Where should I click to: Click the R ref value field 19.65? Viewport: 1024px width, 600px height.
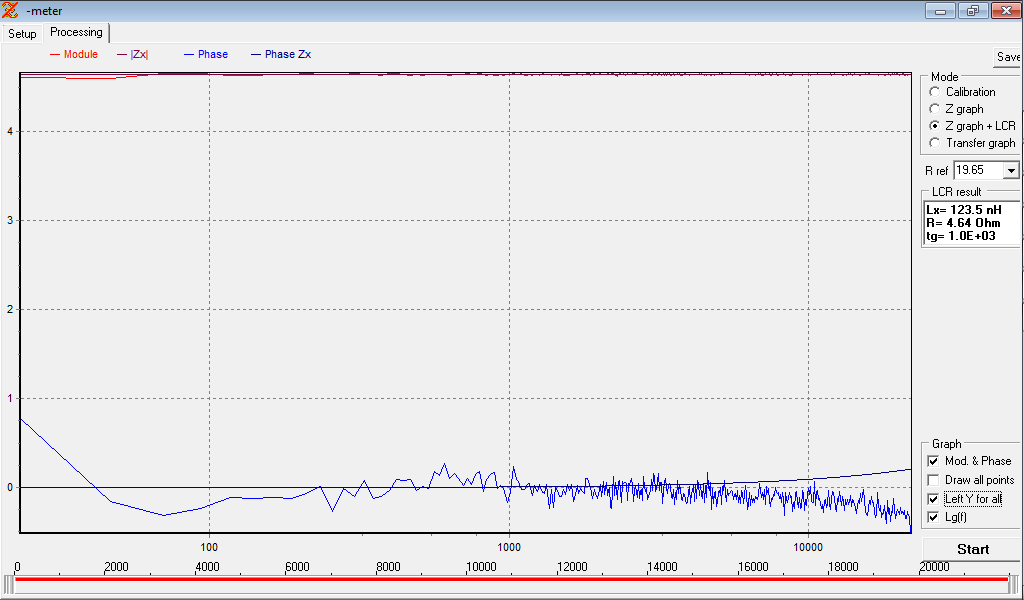click(x=978, y=170)
